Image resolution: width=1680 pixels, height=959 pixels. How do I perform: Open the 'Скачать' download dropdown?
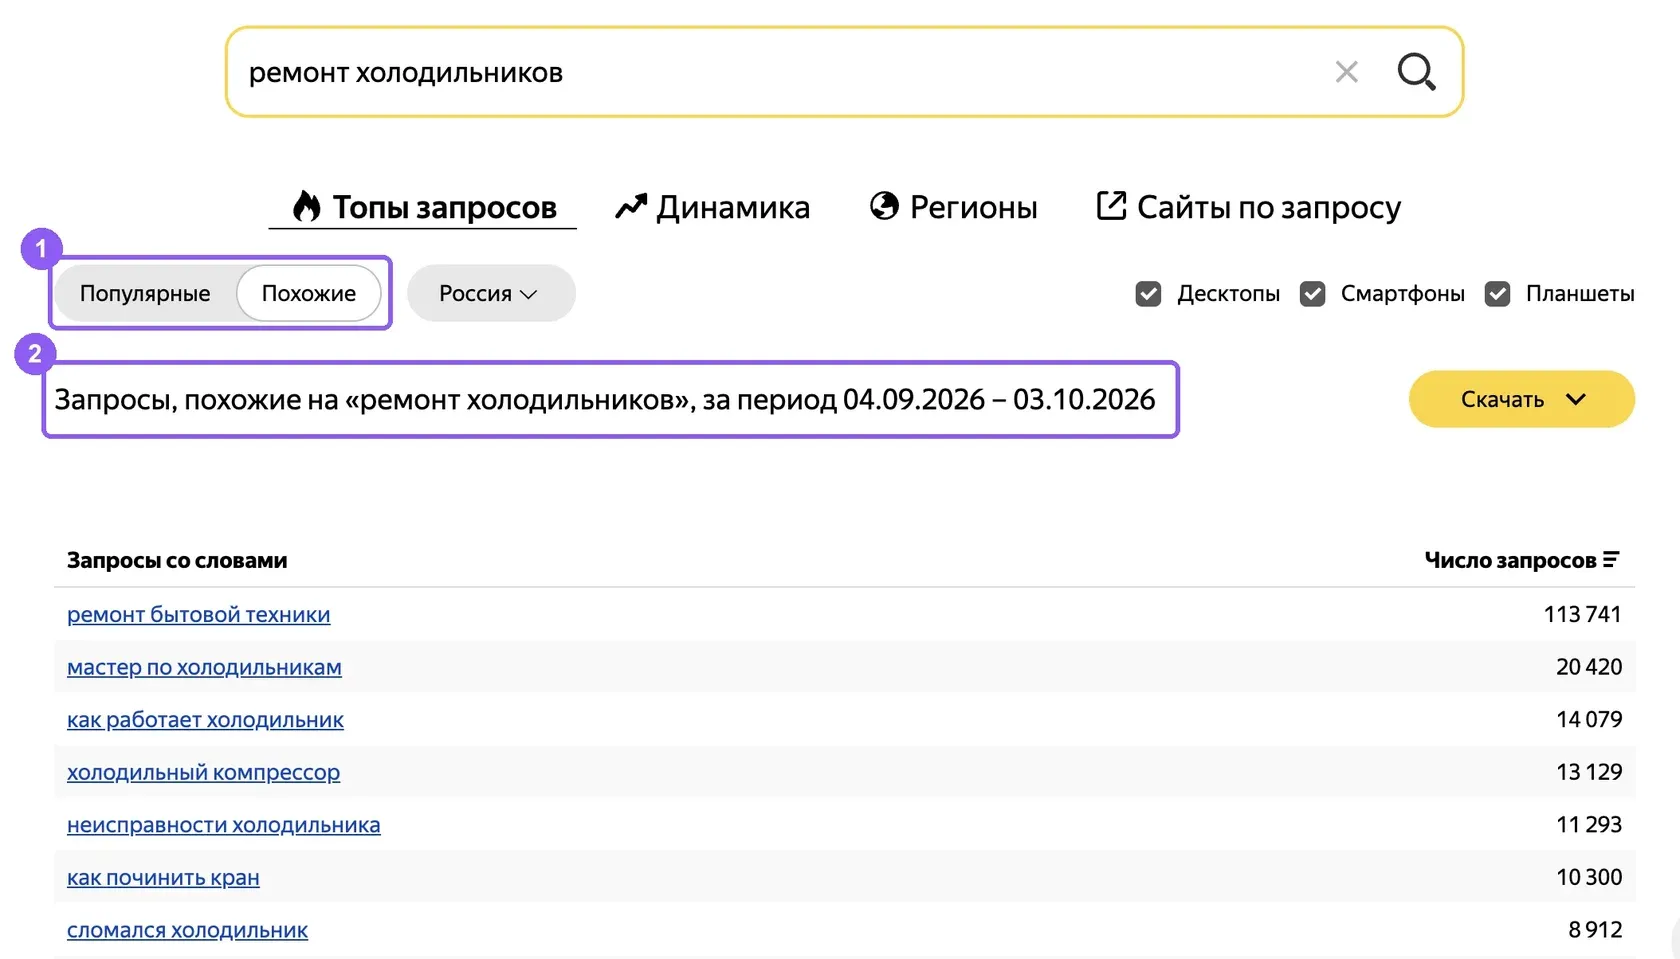pos(1521,399)
